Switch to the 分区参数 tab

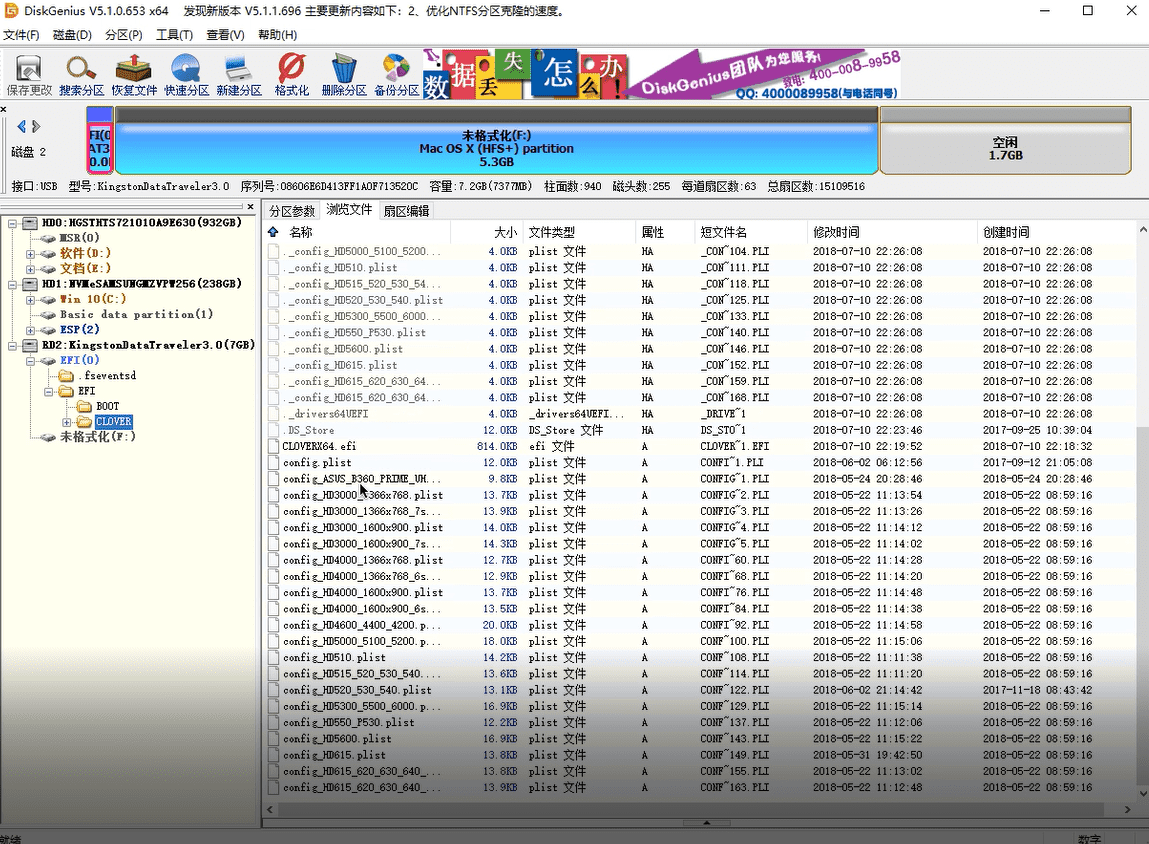click(x=291, y=210)
